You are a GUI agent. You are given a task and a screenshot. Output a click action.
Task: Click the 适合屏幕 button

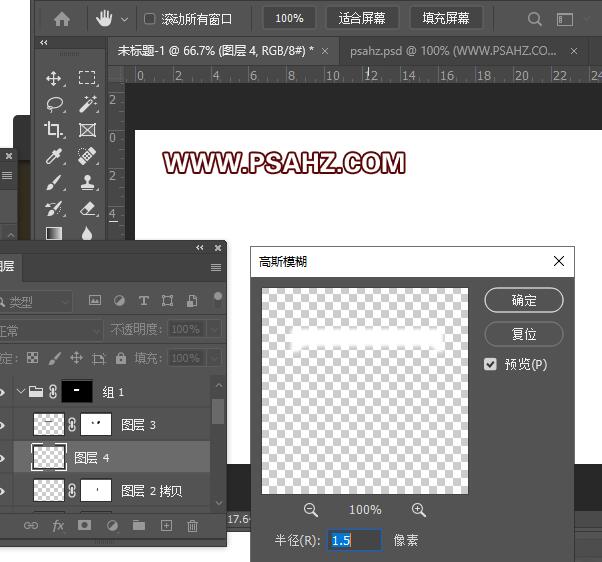(362, 18)
